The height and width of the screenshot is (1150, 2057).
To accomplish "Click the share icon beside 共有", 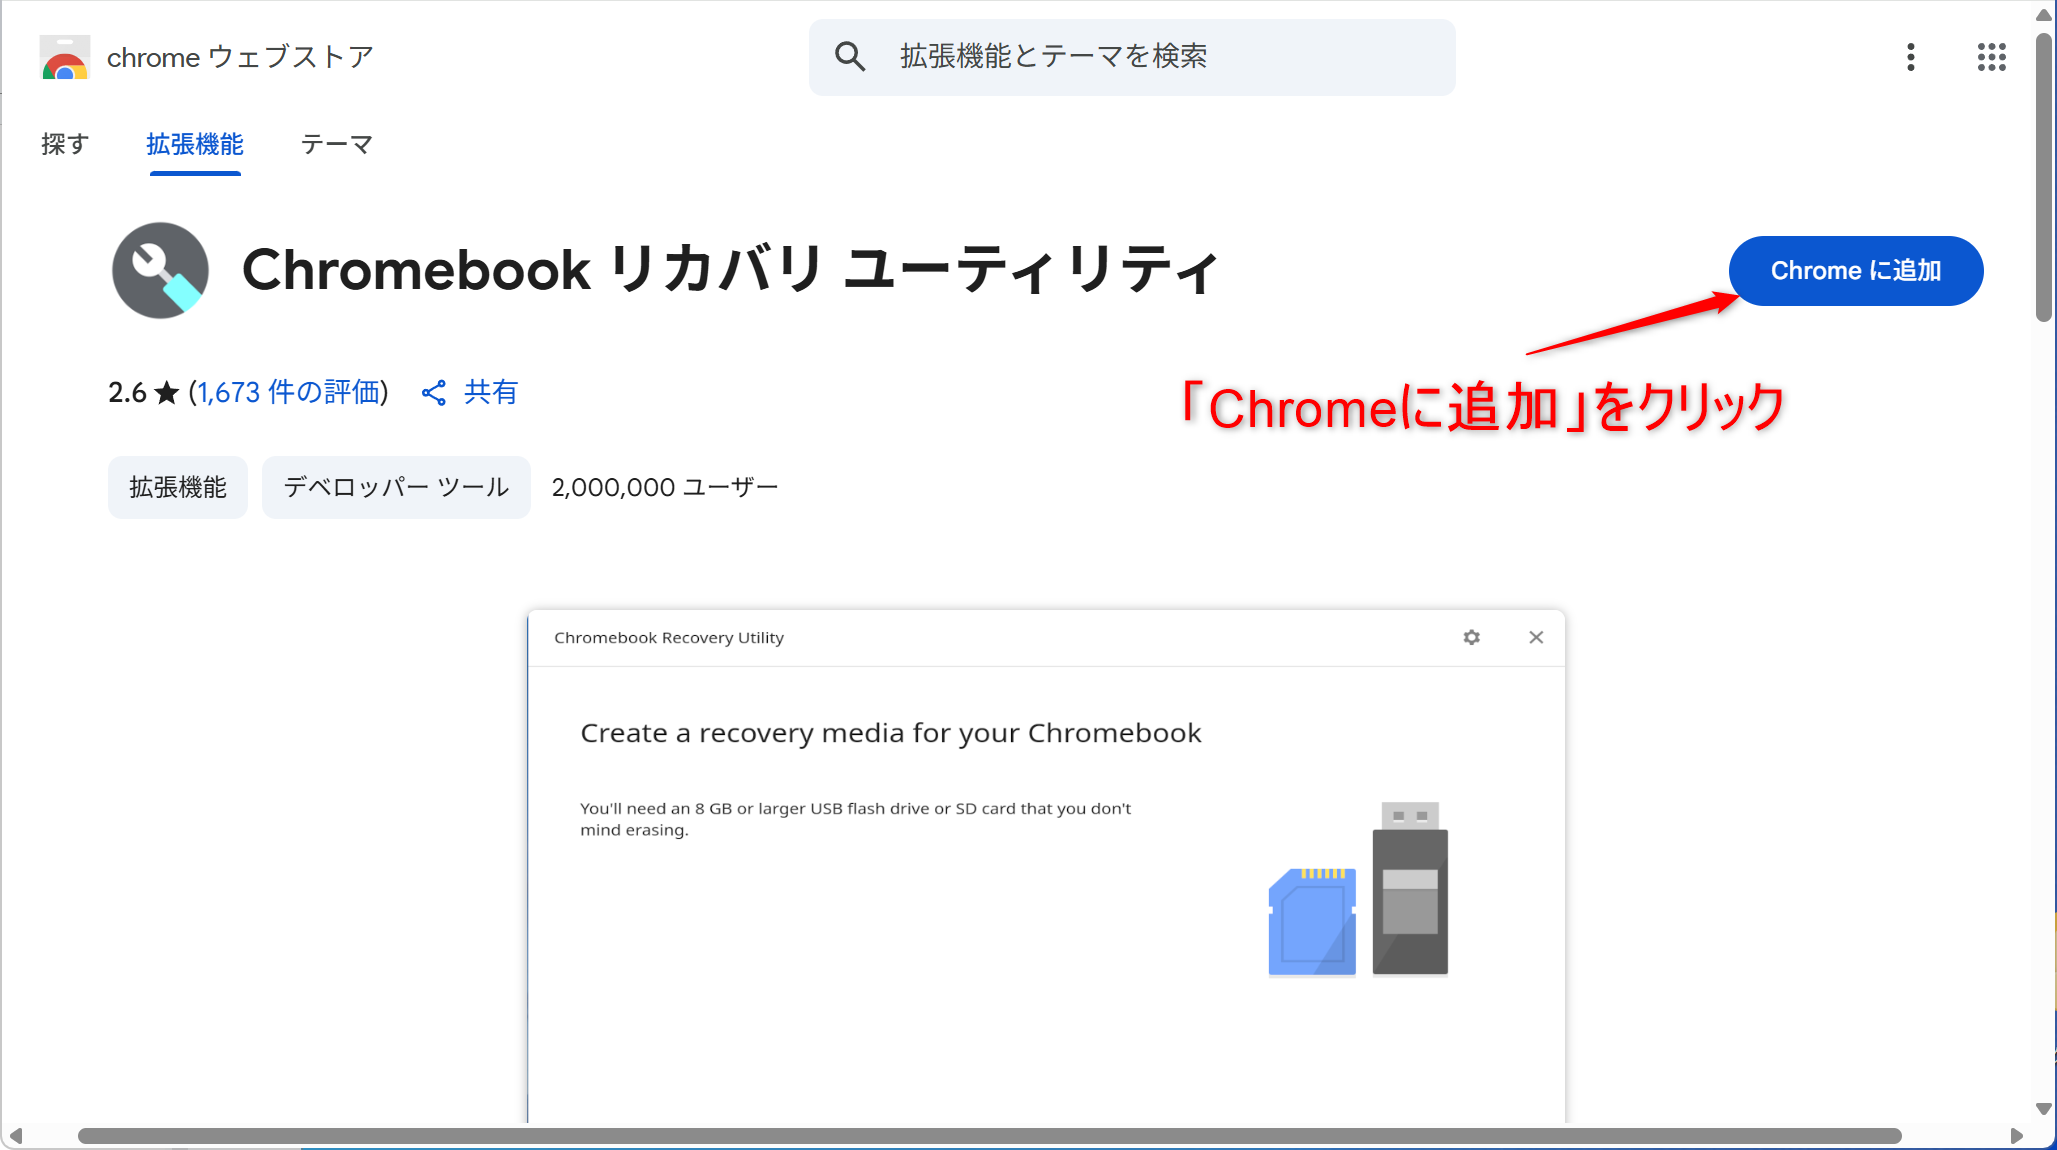I will point(434,393).
